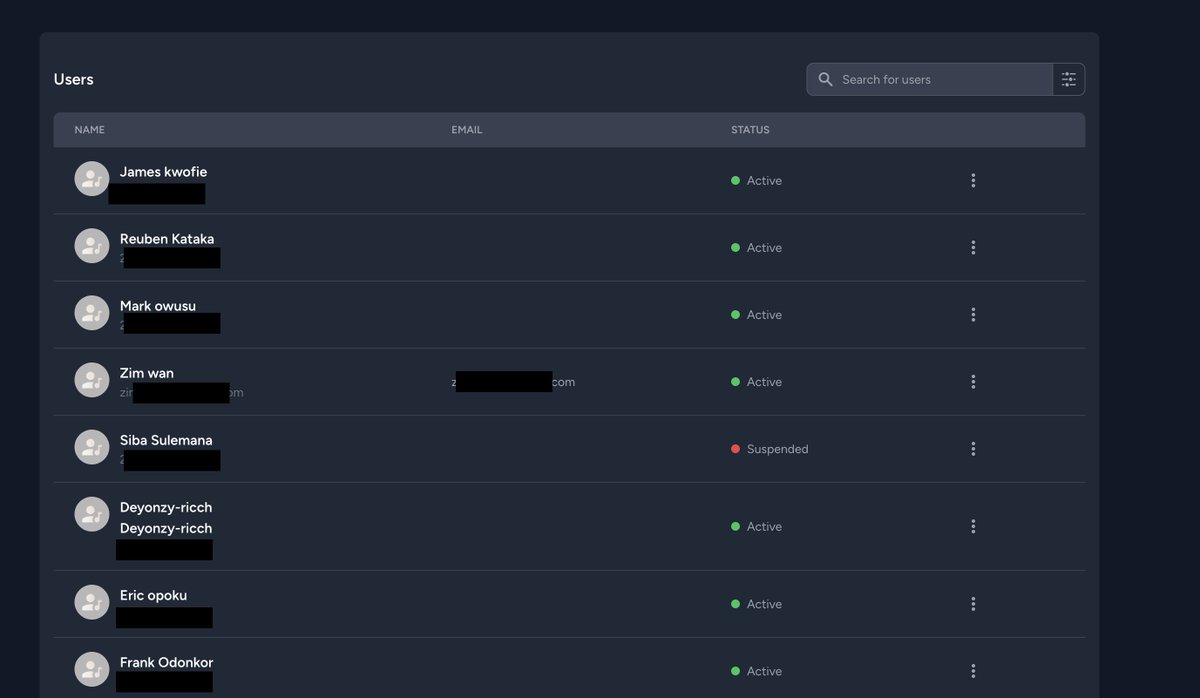Click Reuben Kataka's avatar

(x=91, y=244)
